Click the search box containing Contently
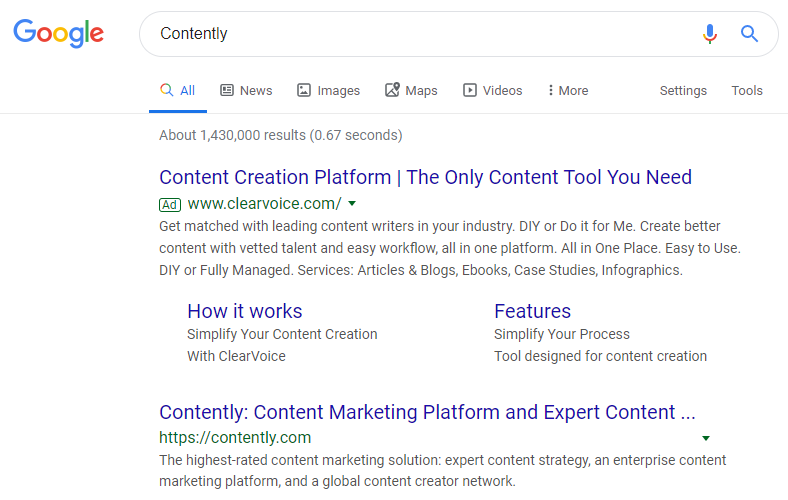Screen dimensions: 788x500 tap(420, 34)
